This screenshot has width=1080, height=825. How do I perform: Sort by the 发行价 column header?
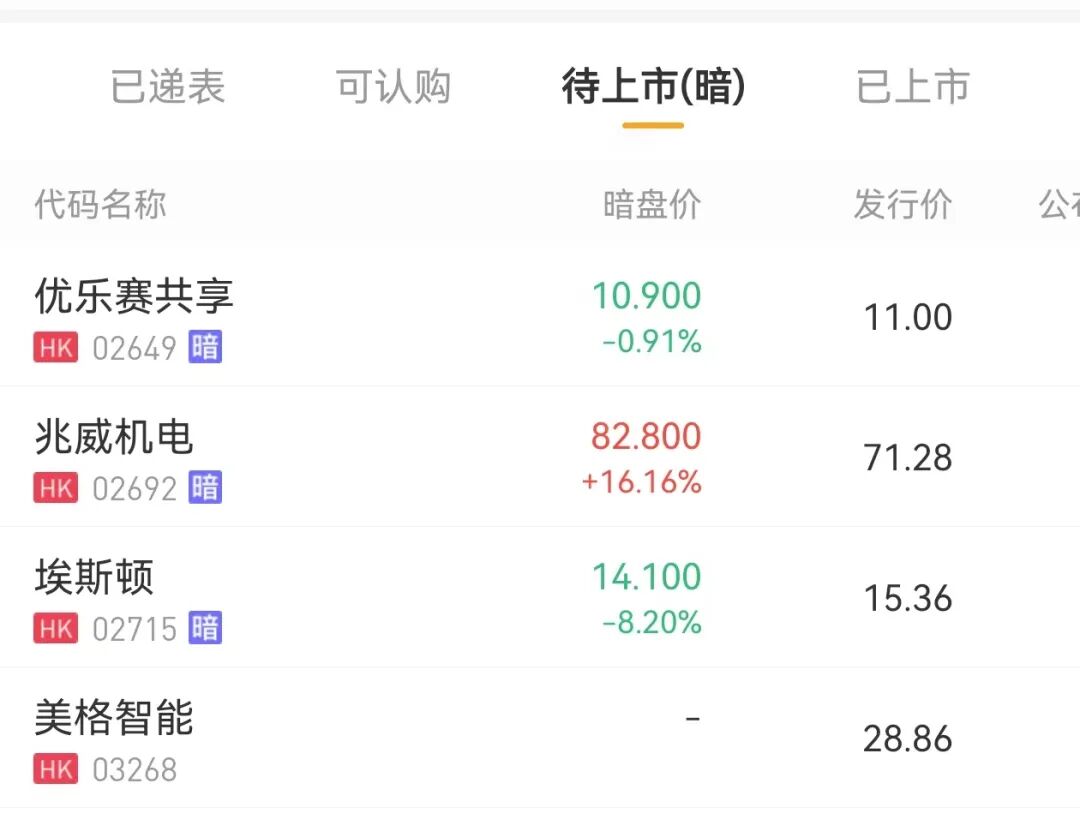pos(903,205)
